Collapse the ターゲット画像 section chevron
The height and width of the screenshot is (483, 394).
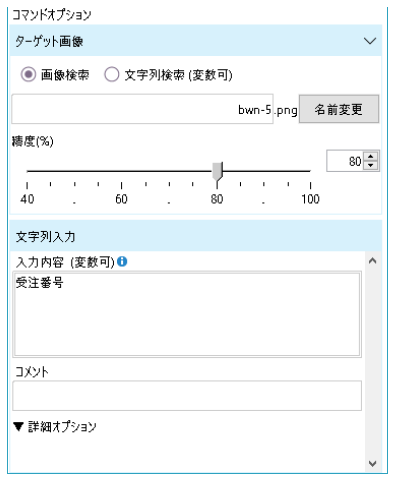coord(370,41)
